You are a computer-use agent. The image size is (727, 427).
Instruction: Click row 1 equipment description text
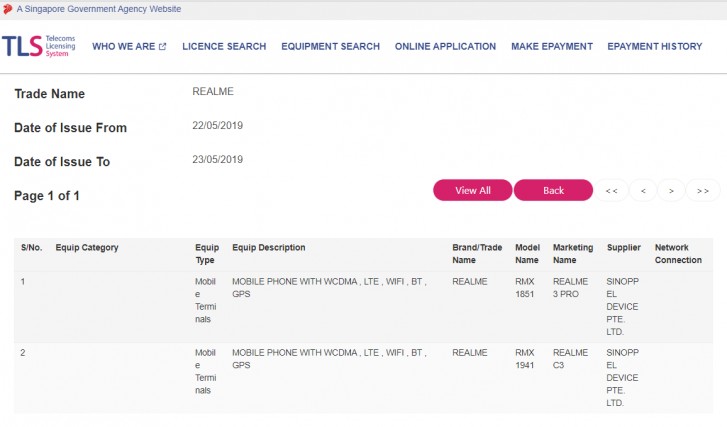coord(329,288)
